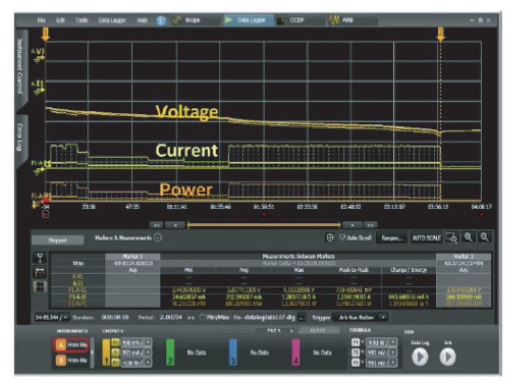This screenshot has width=520, height=387.
Task: Switch to the Scope tab
Action: click(x=187, y=20)
